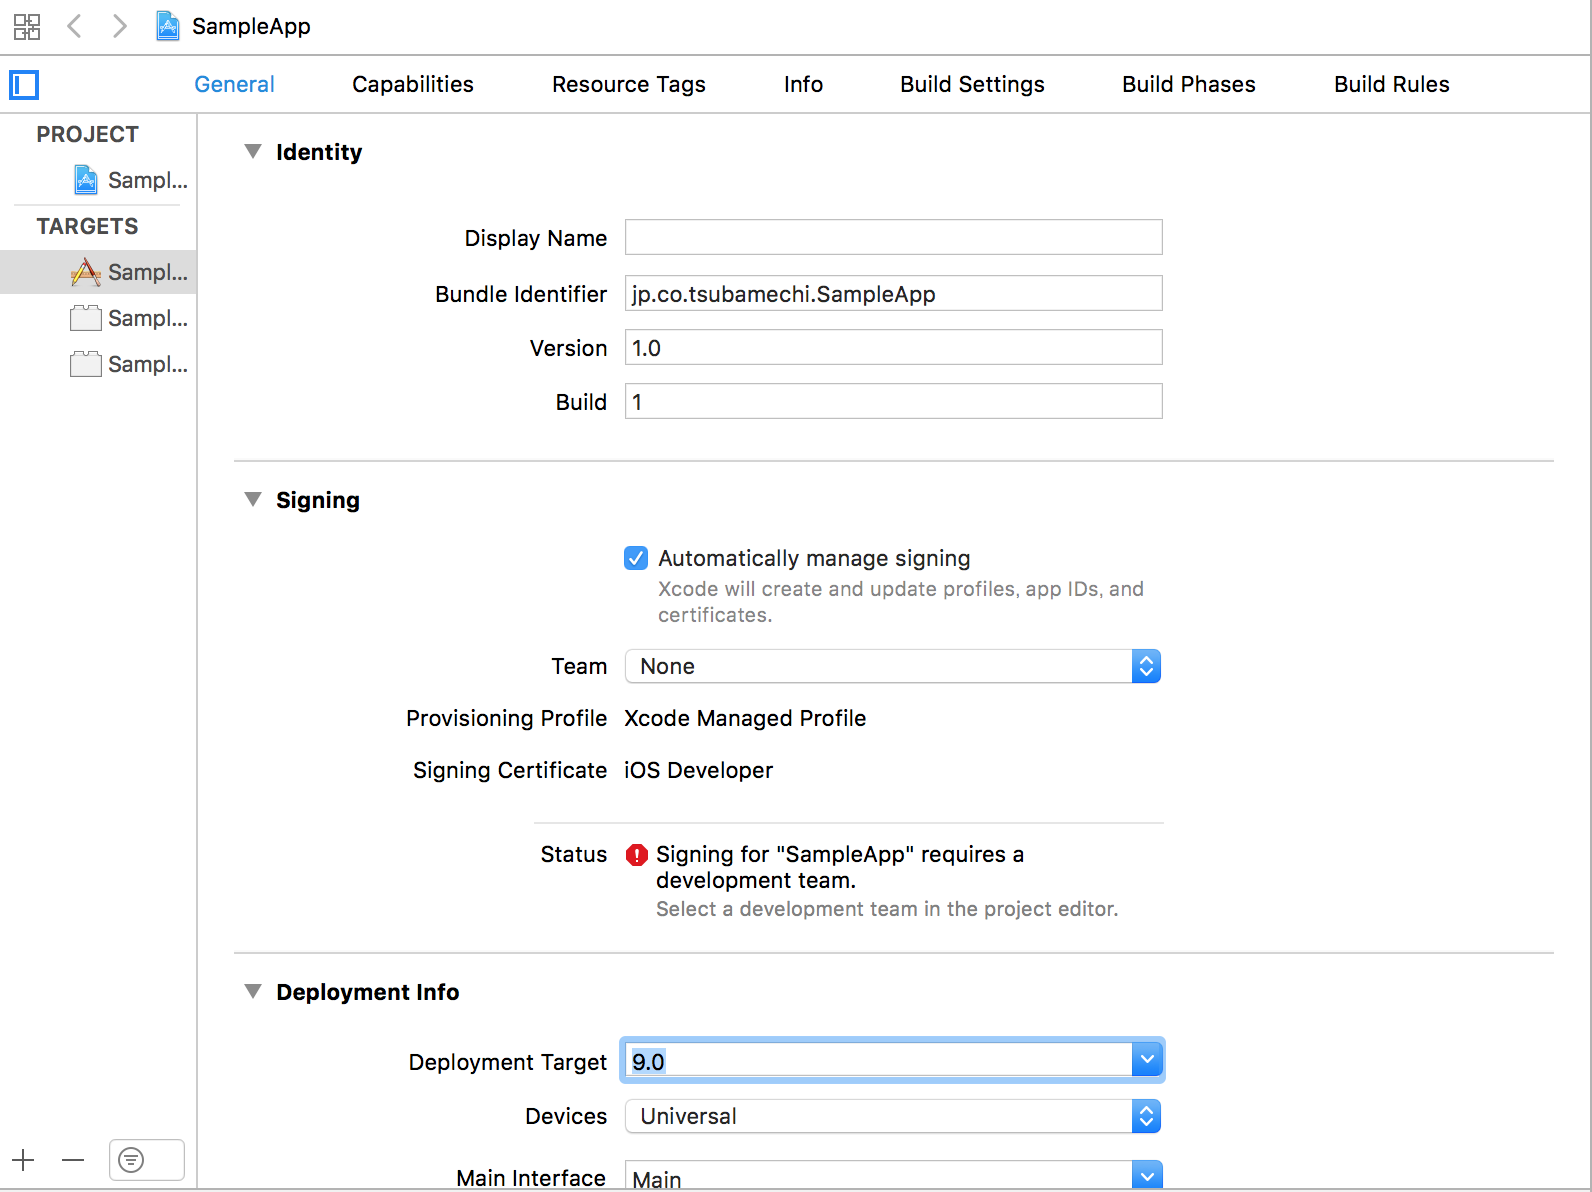Viewport: 1592px width, 1192px height.
Task: Open the related items grid menu
Action: click(x=27, y=26)
